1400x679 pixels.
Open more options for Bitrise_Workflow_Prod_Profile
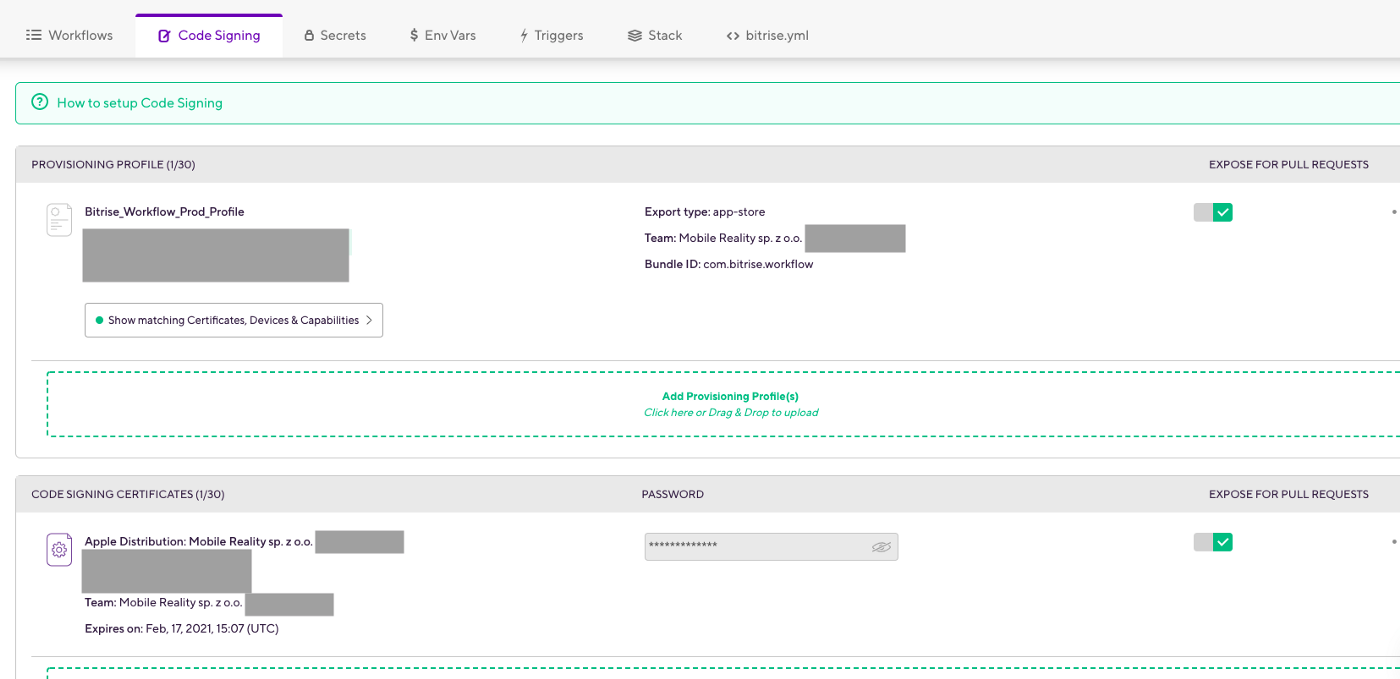click(1394, 212)
